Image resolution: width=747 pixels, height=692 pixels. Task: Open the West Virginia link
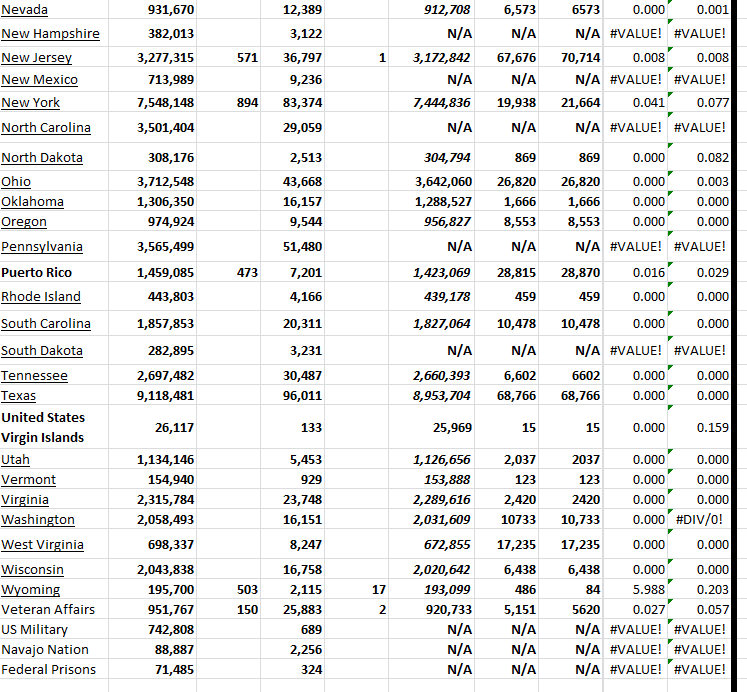pos(42,544)
